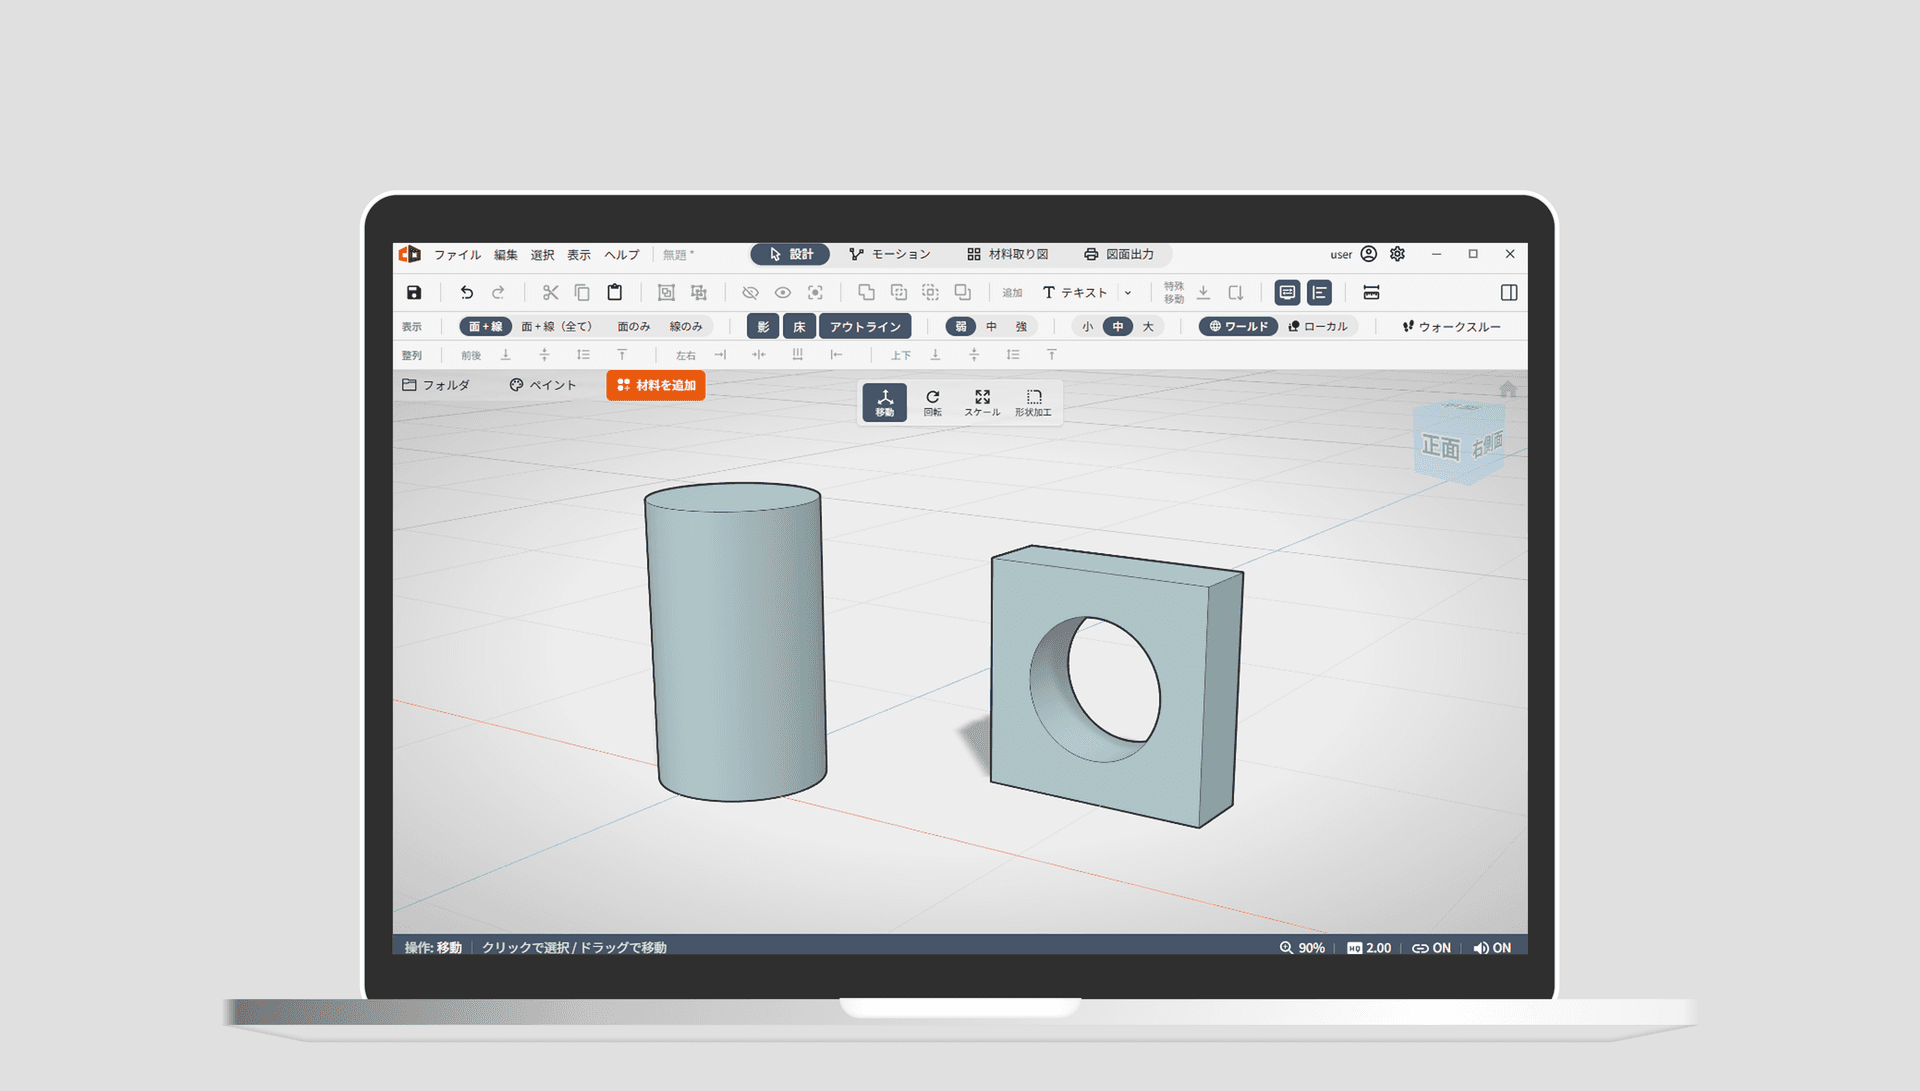Viewport: 1920px width, 1091px height.
Task: Select 線のみ display mode
Action: tap(686, 327)
